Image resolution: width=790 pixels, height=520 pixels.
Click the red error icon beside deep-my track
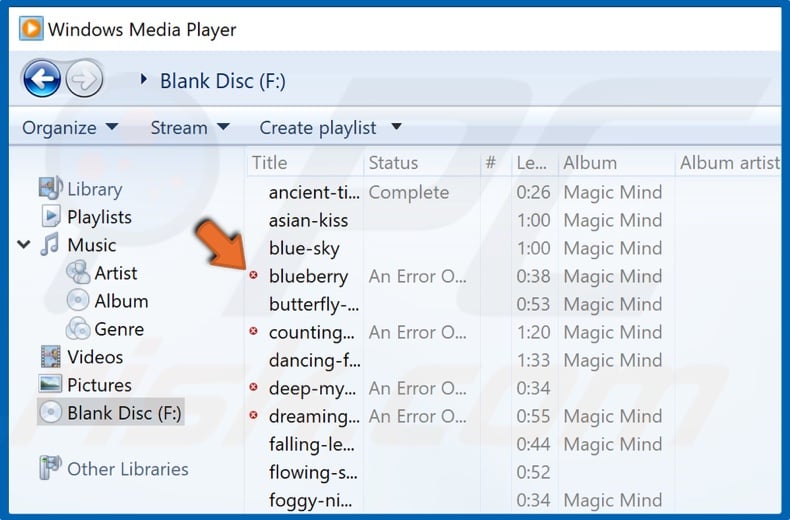(x=253, y=387)
